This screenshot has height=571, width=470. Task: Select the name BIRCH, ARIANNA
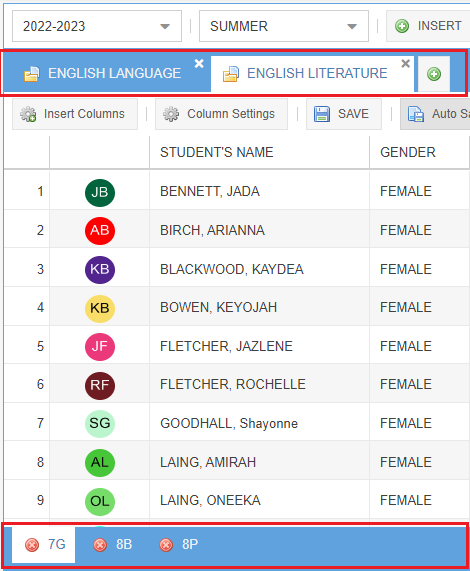click(212, 231)
